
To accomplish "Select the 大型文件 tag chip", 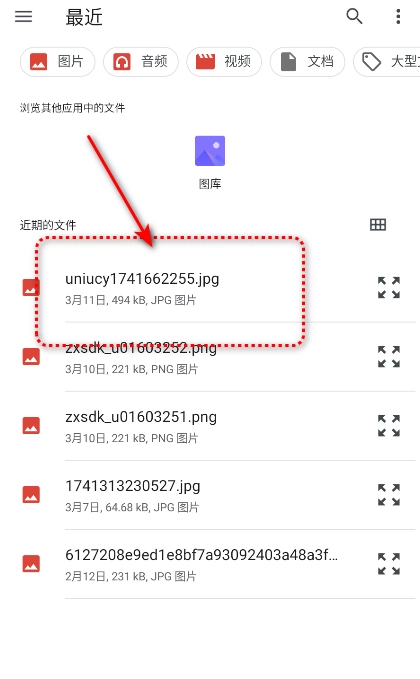I will (387, 61).
